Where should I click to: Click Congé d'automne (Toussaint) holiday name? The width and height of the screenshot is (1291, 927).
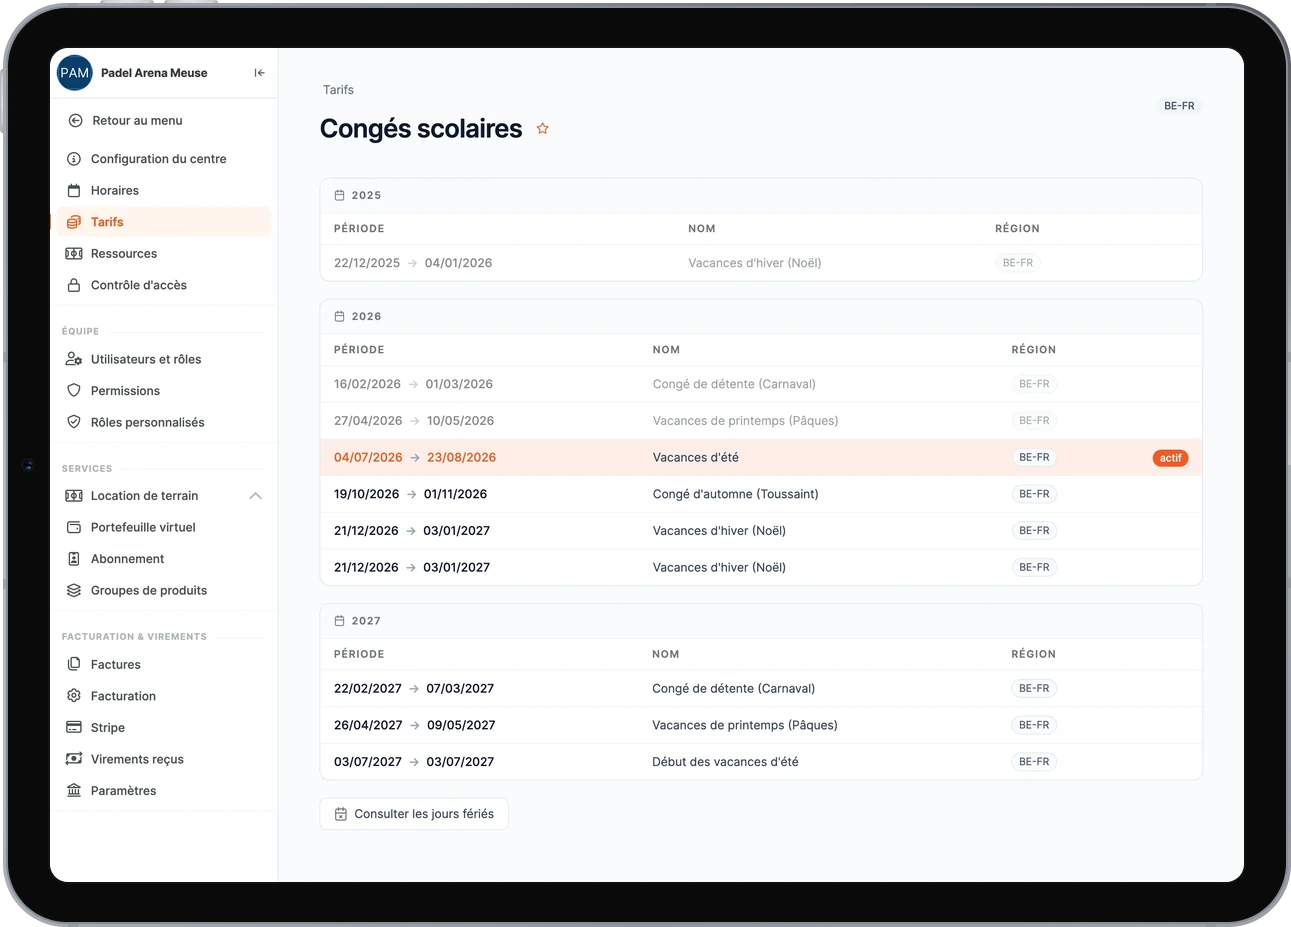point(736,494)
